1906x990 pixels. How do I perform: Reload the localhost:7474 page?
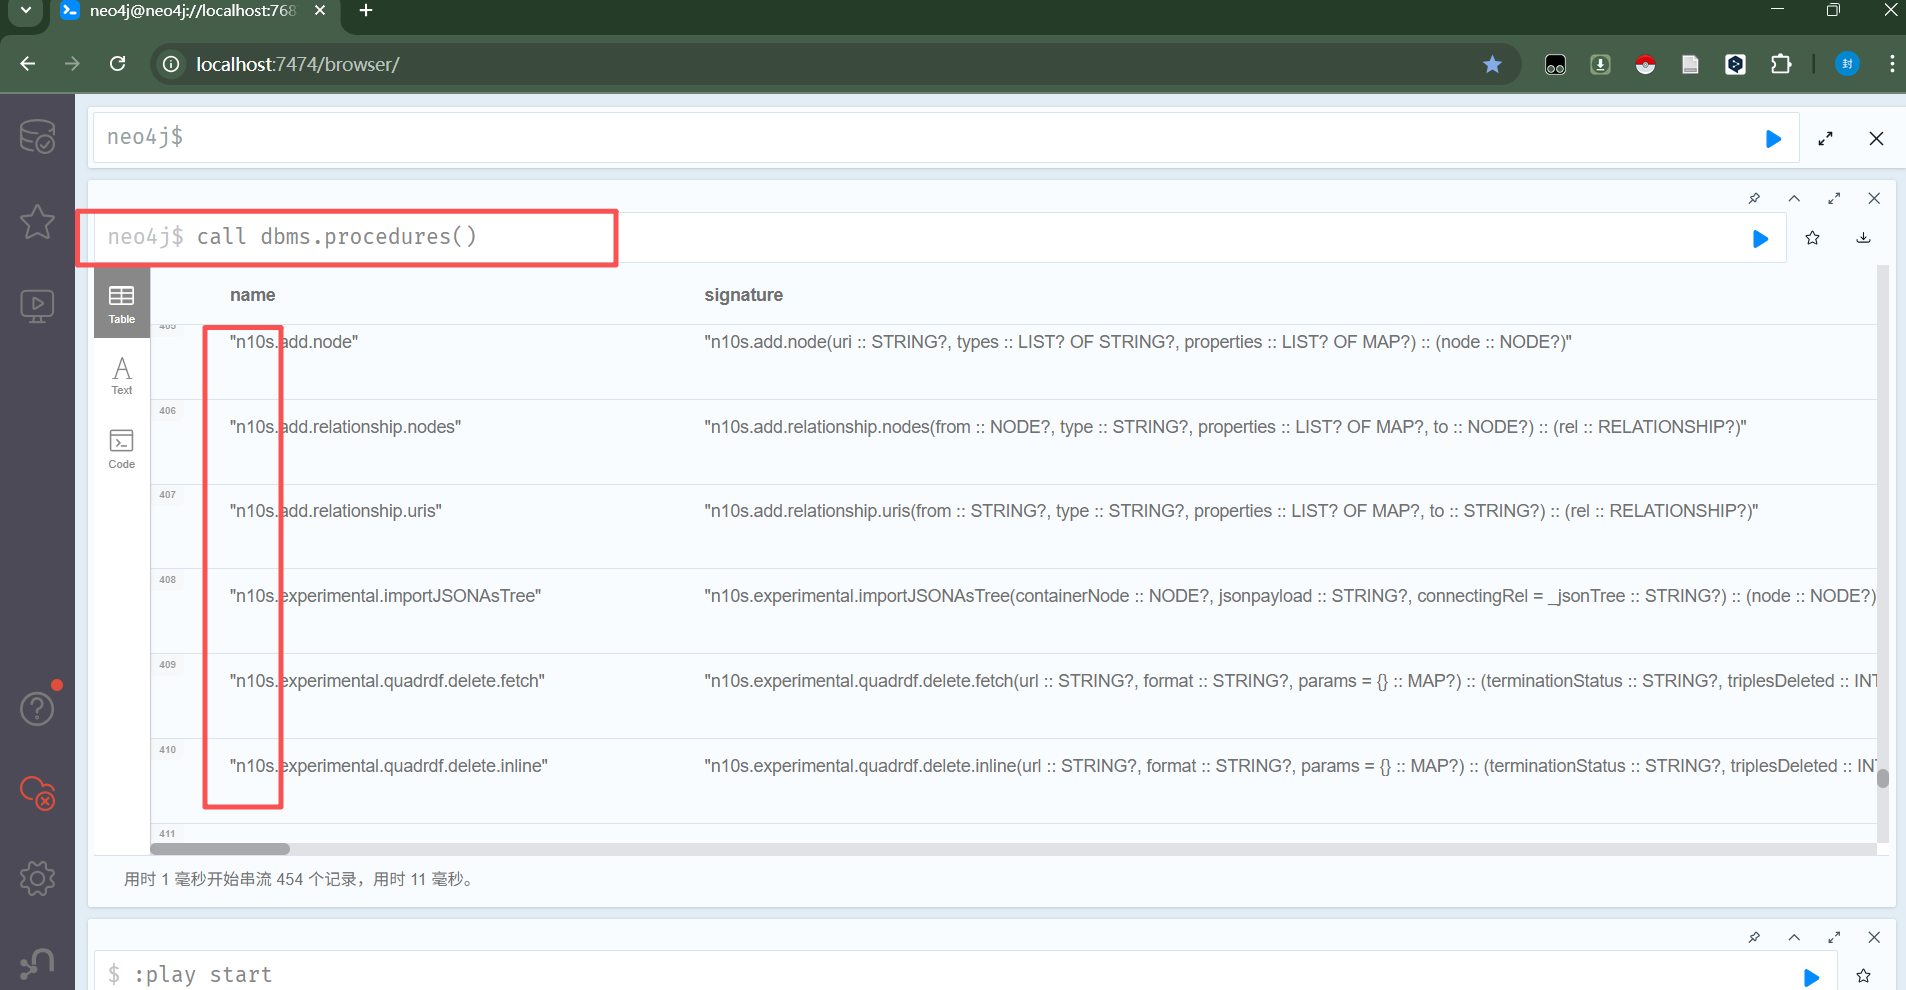coord(118,64)
